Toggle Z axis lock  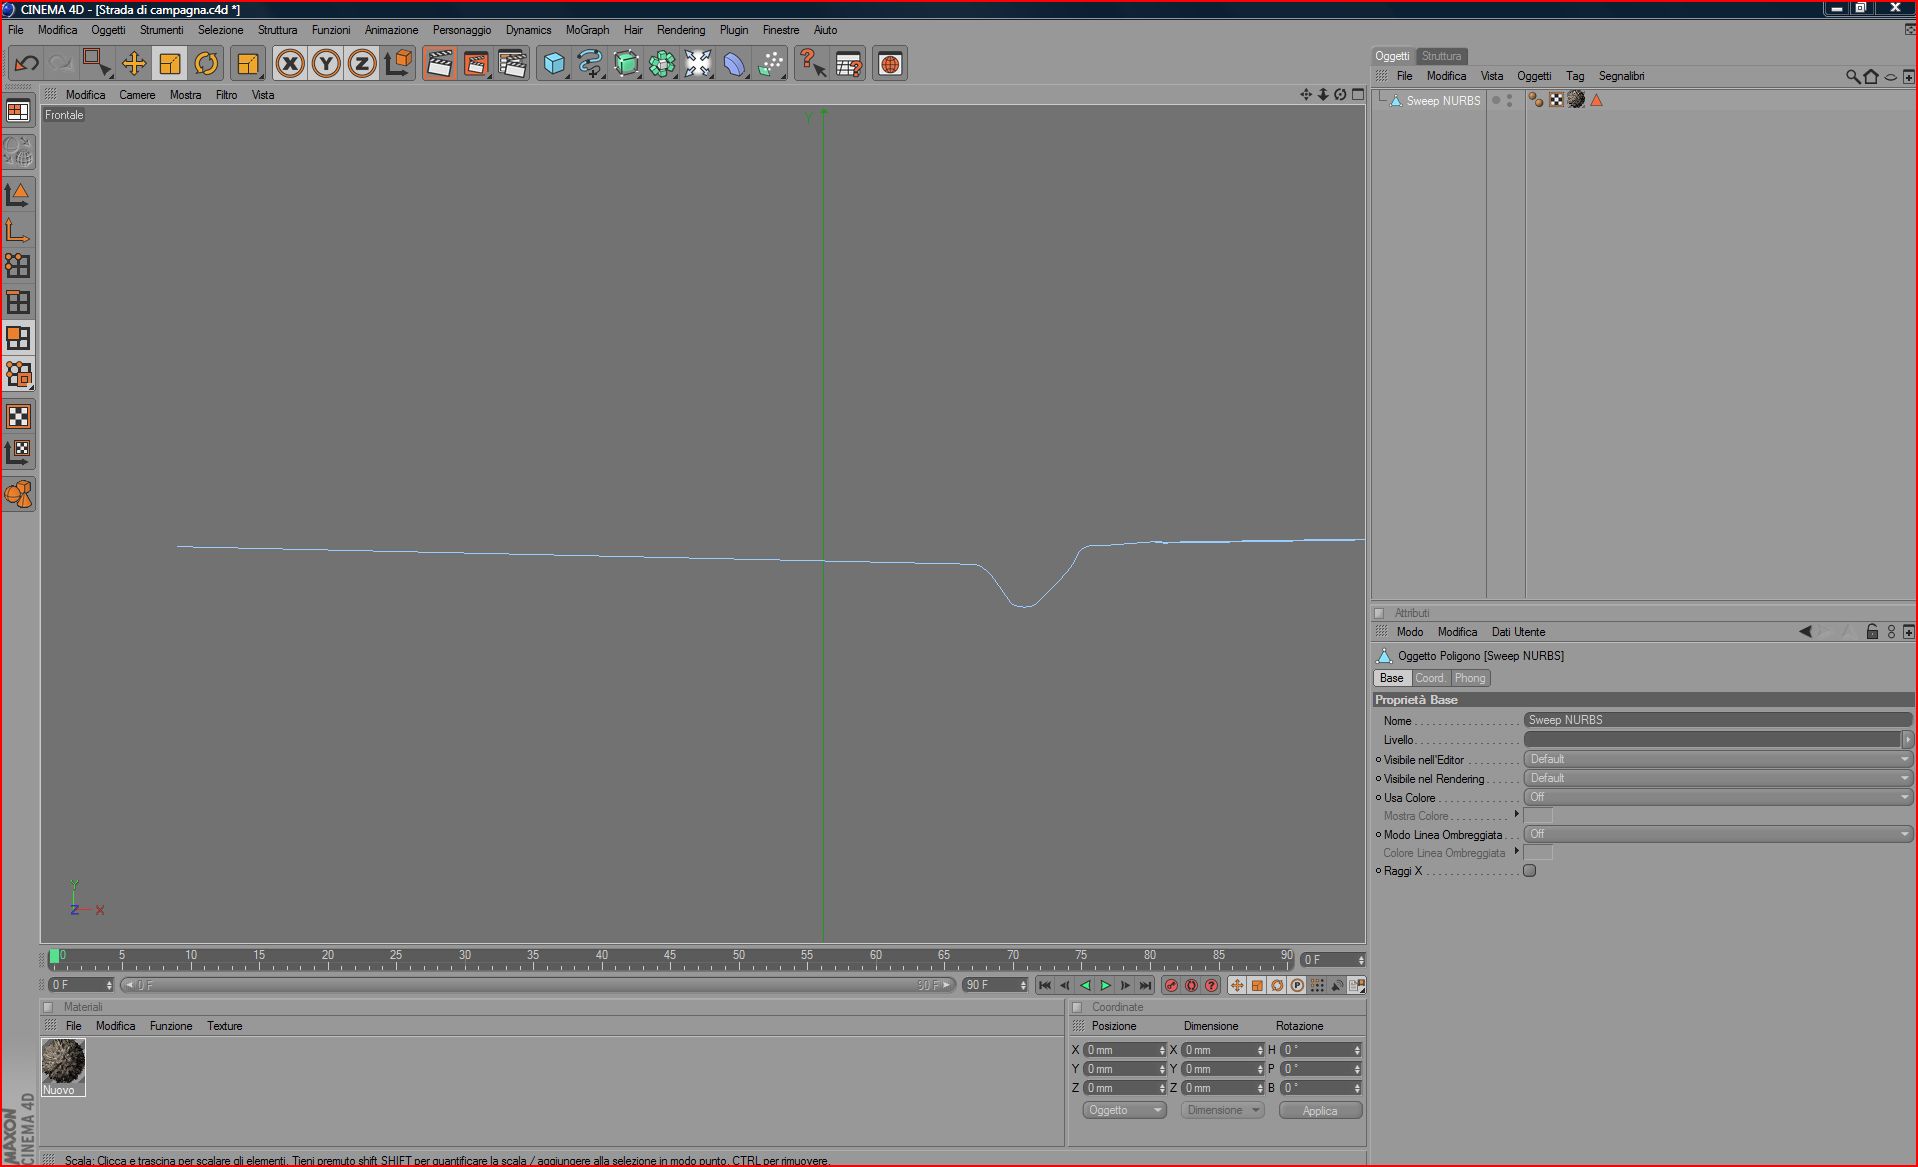coord(362,64)
